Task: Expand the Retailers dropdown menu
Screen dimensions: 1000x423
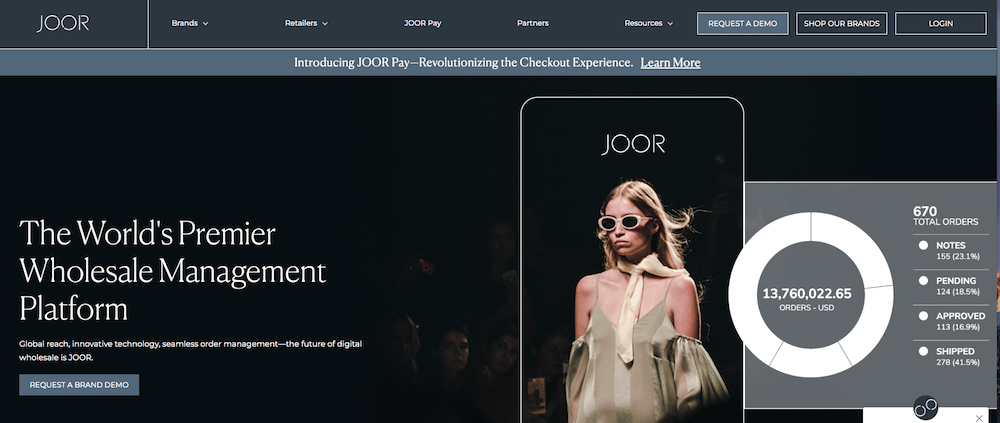Action: (306, 23)
